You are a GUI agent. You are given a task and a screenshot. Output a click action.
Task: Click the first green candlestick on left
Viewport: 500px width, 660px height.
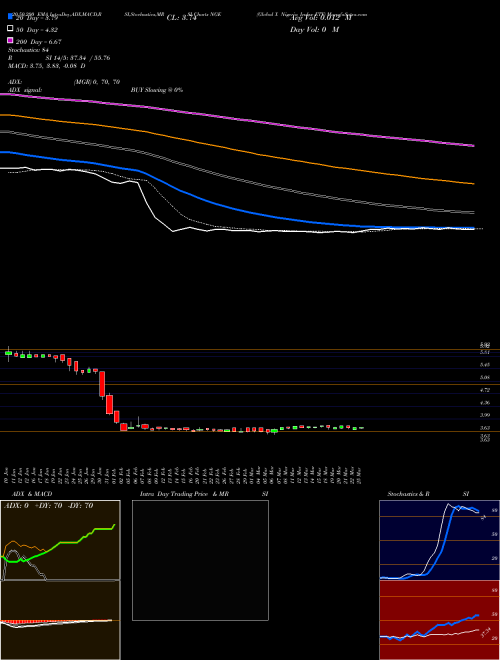[8, 354]
